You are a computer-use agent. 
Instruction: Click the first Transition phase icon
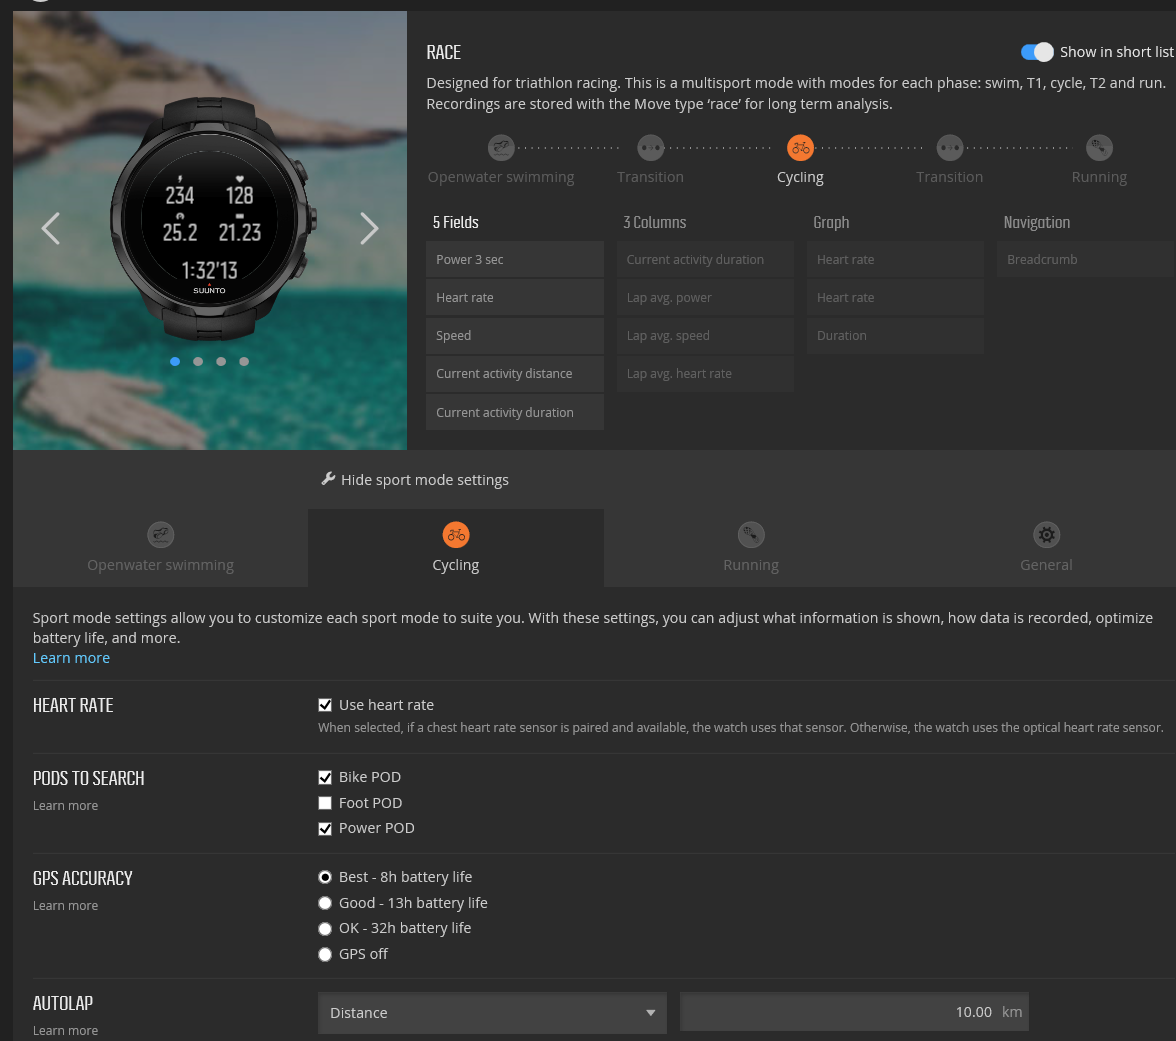click(650, 146)
